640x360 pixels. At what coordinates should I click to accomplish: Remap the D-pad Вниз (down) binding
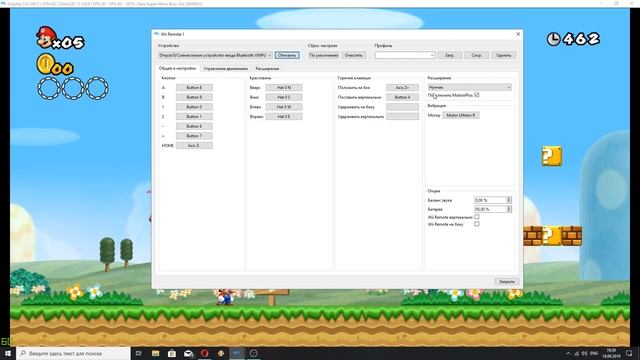coord(284,97)
